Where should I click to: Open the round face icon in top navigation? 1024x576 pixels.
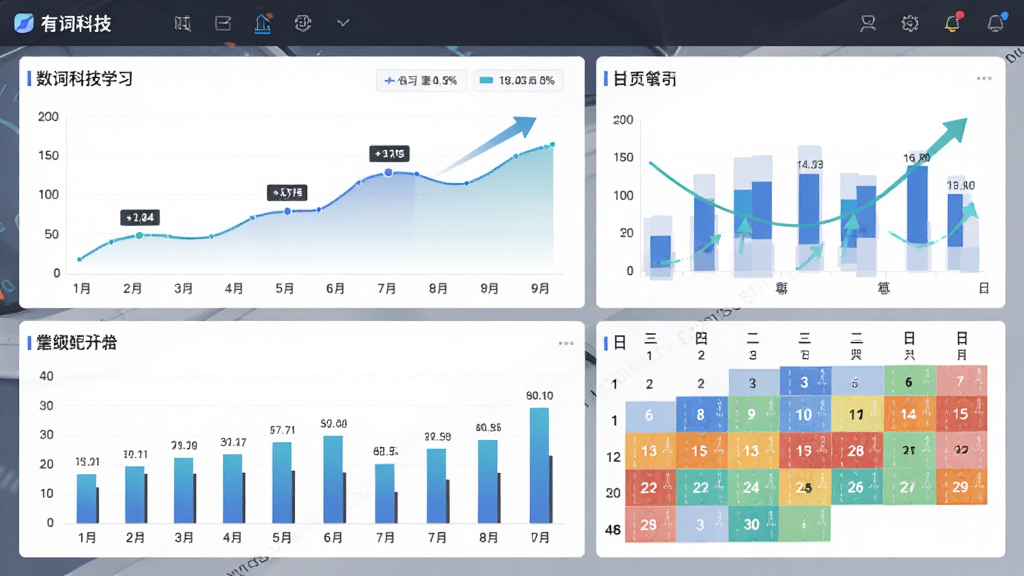click(302, 24)
